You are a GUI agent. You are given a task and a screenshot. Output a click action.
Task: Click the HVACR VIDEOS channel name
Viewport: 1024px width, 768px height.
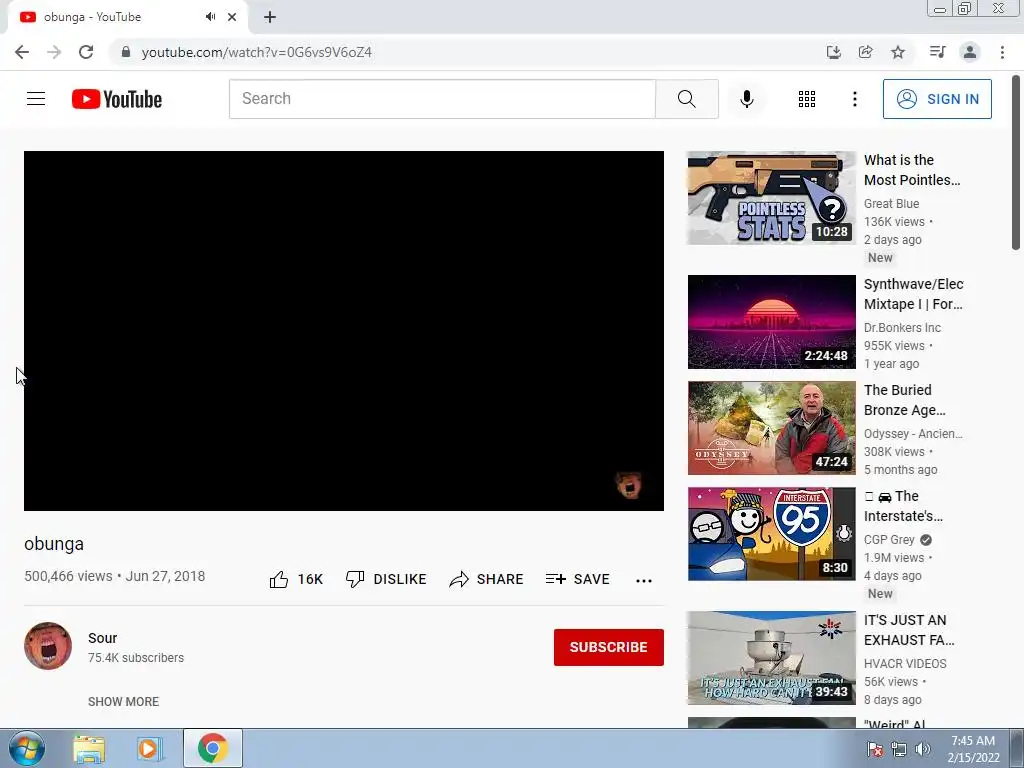(x=905, y=664)
